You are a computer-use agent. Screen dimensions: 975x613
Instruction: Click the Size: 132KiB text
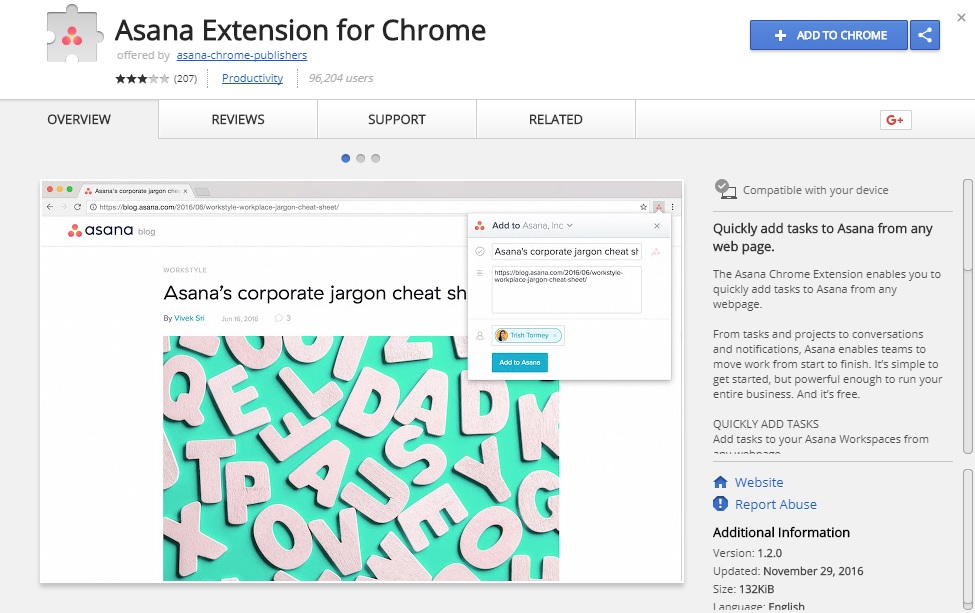click(743, 589)
